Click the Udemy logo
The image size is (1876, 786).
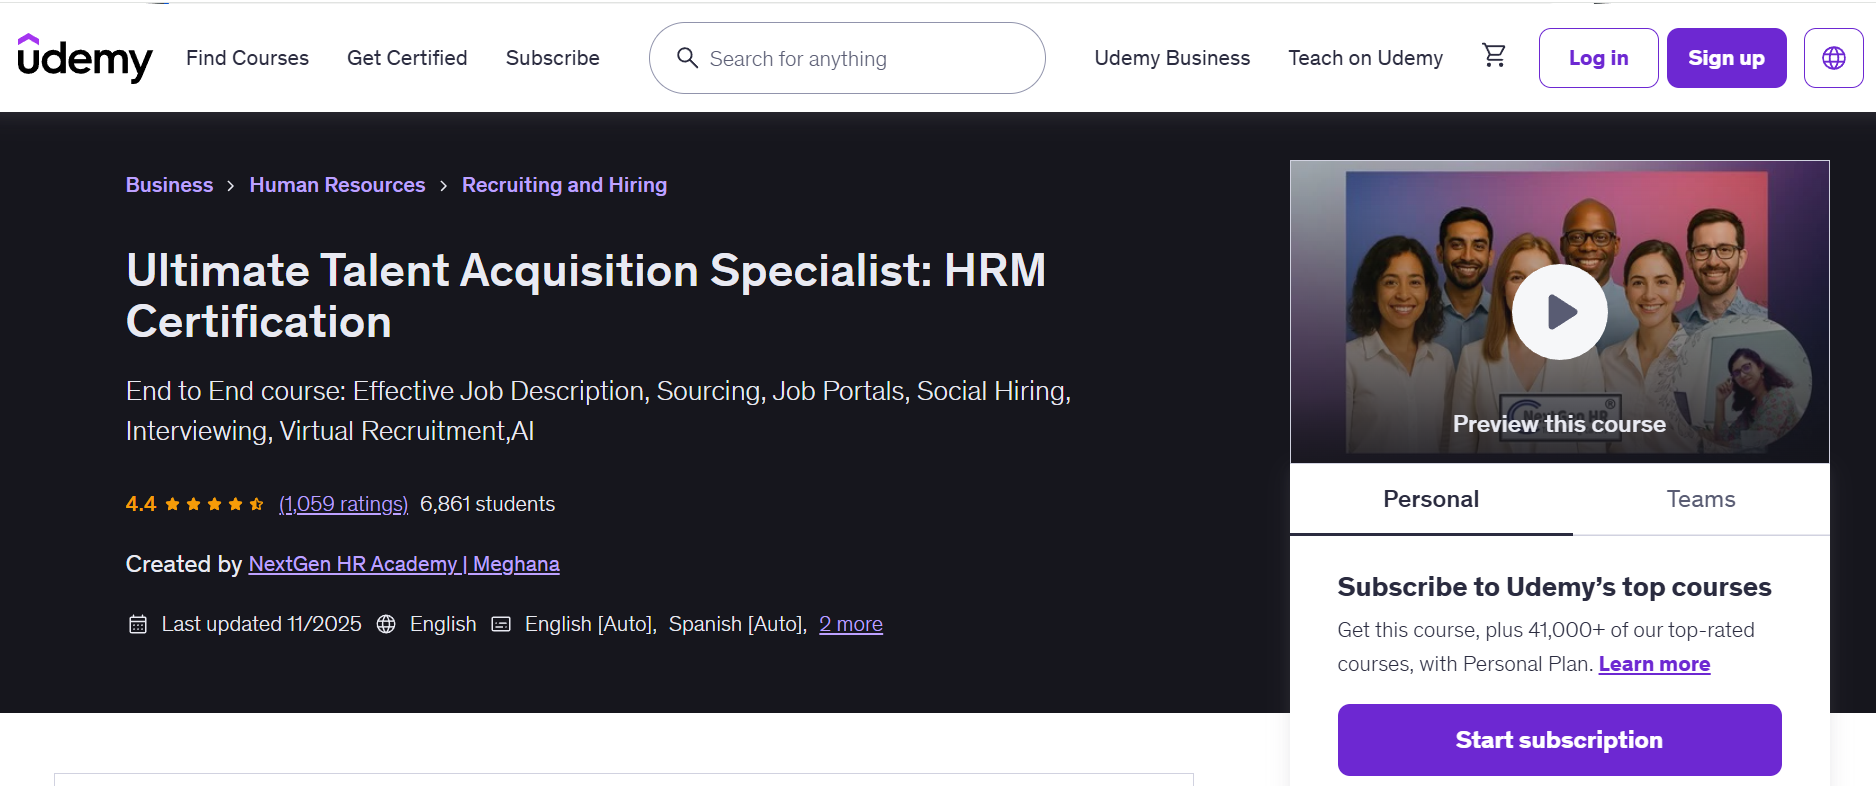85,58
